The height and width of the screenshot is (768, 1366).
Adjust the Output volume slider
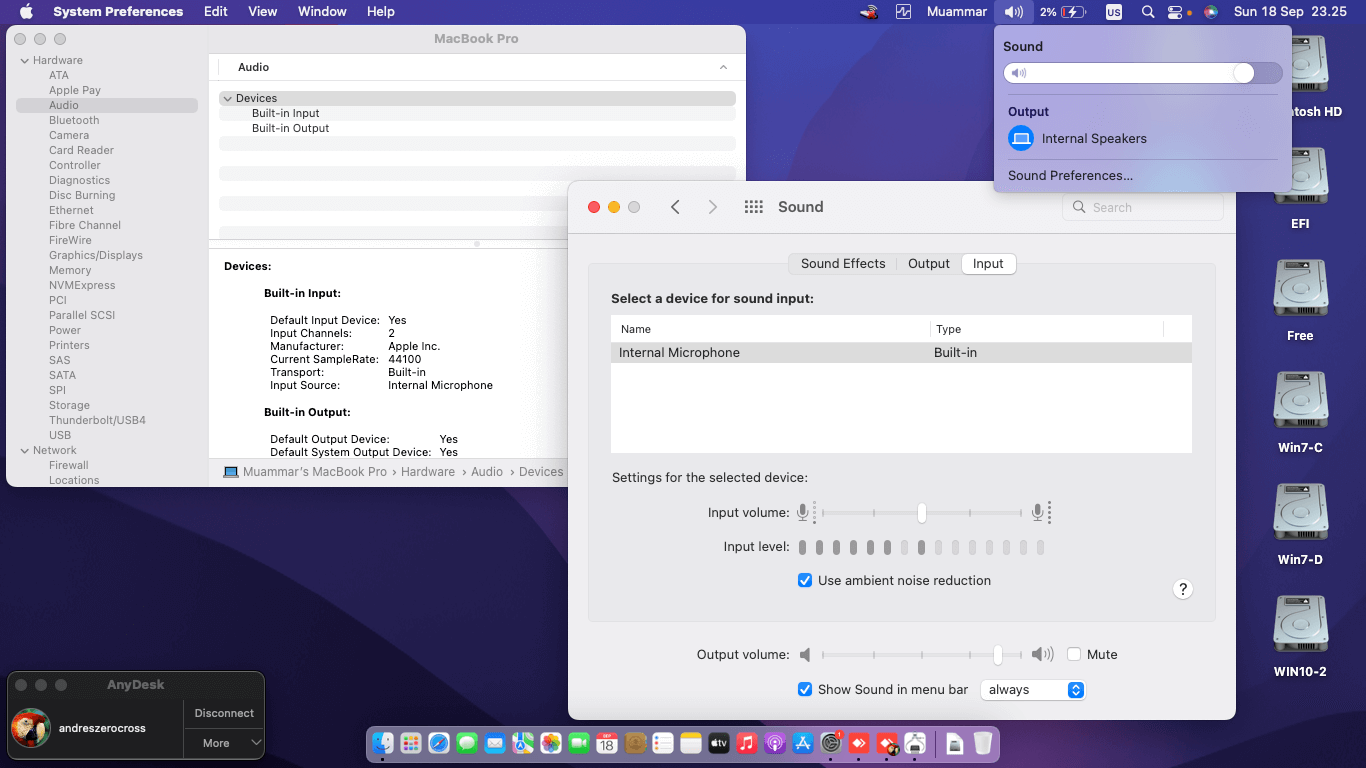point(921,654)
